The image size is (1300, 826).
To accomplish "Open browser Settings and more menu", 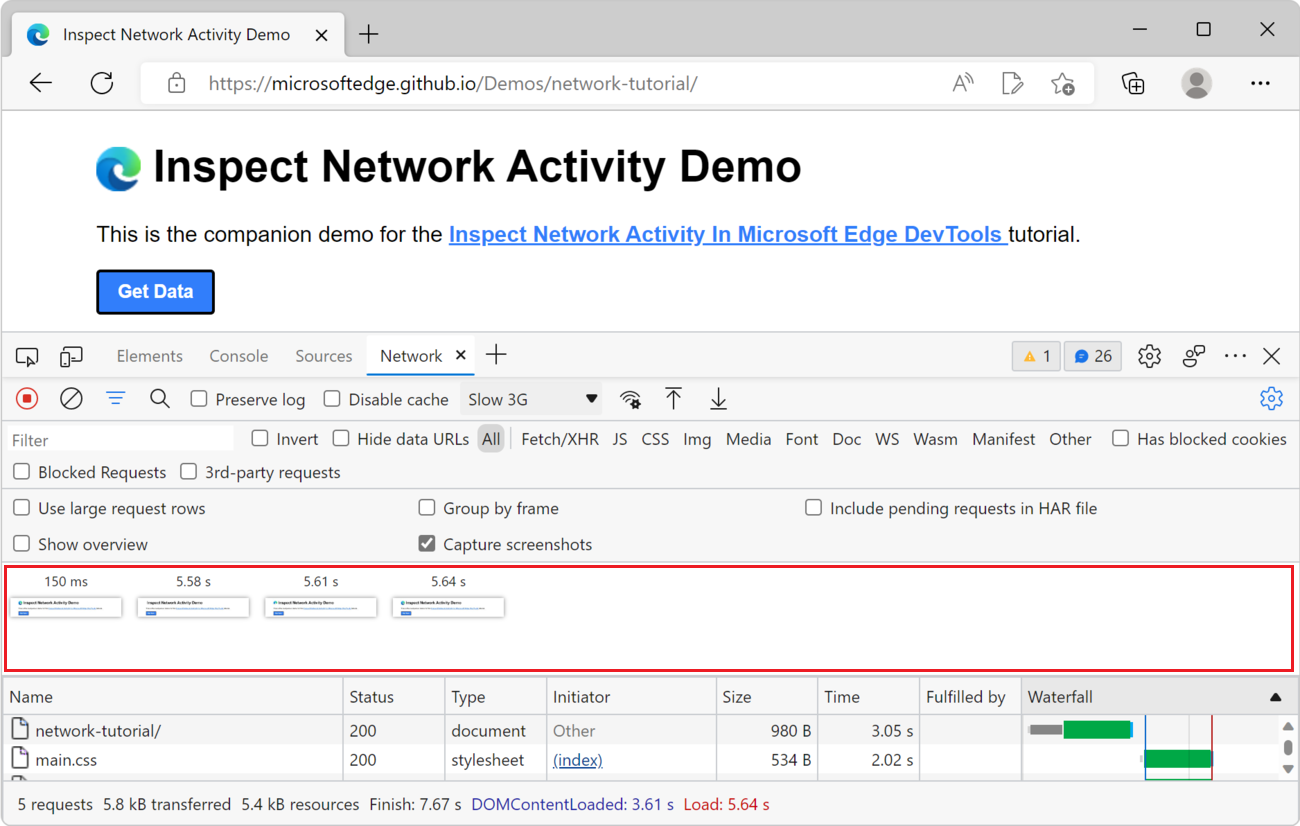I will pyautogui.click(x=1260, y=84).
